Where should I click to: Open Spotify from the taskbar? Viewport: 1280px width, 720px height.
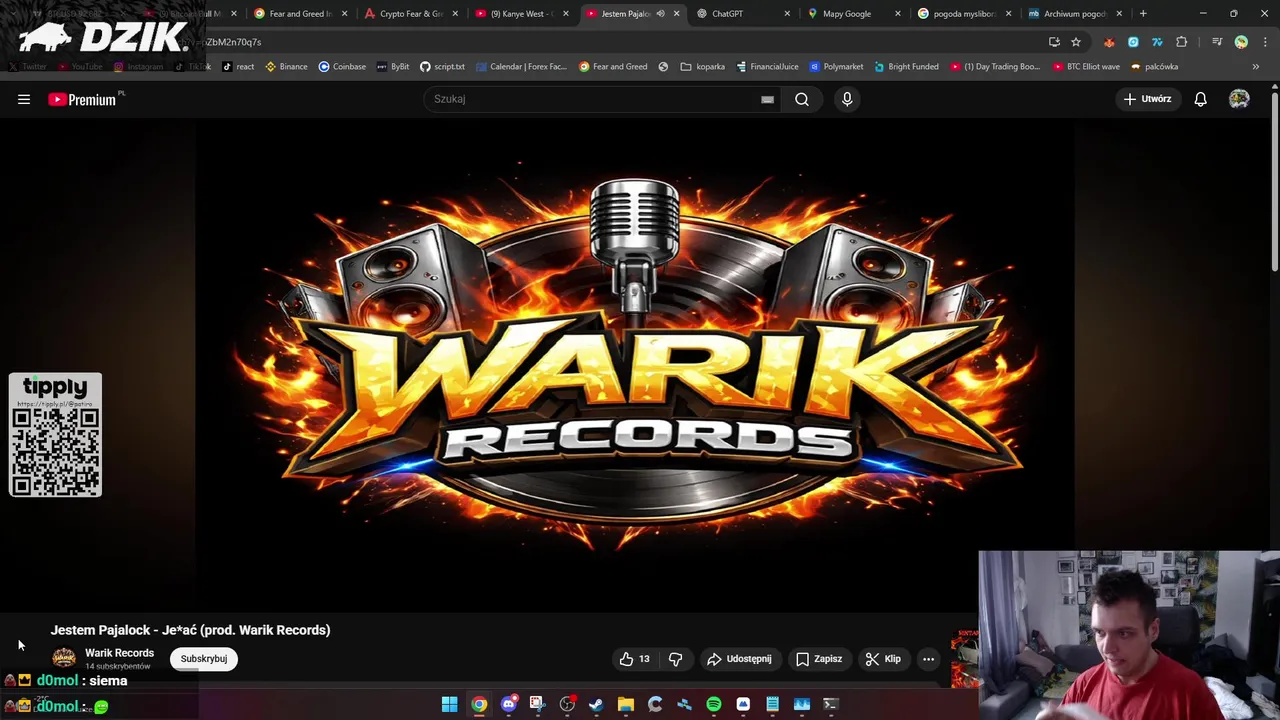tap(714, 704)
